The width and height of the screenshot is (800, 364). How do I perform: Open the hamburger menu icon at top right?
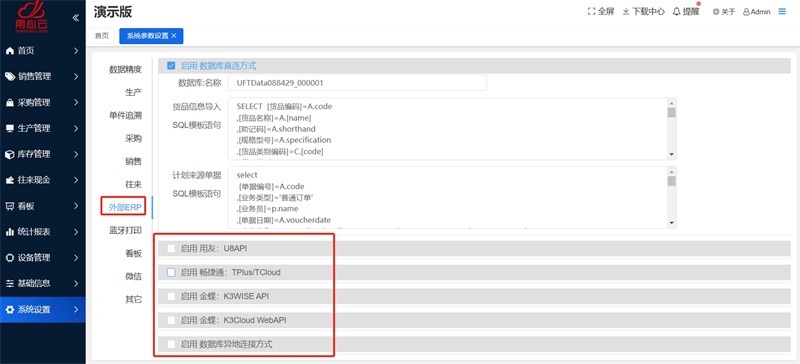(x=782, y=11)
